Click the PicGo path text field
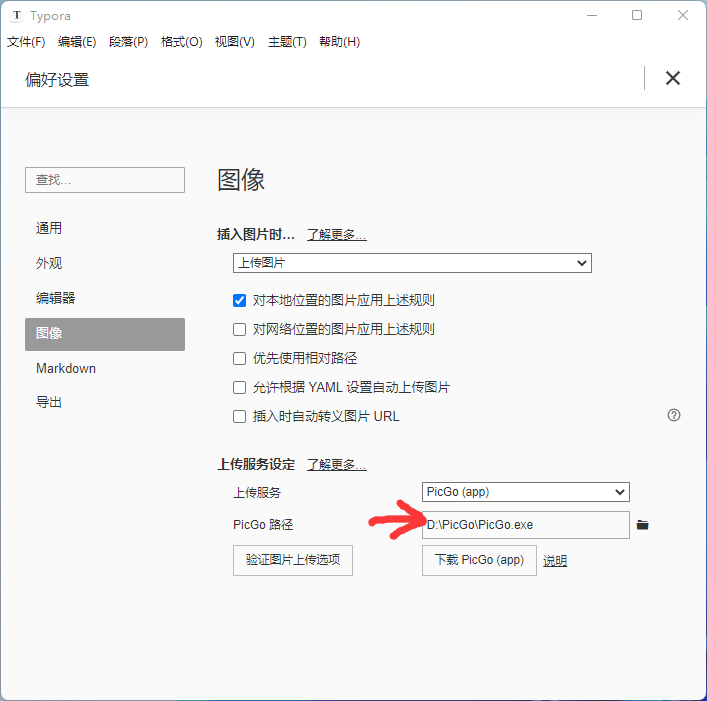 526,525
